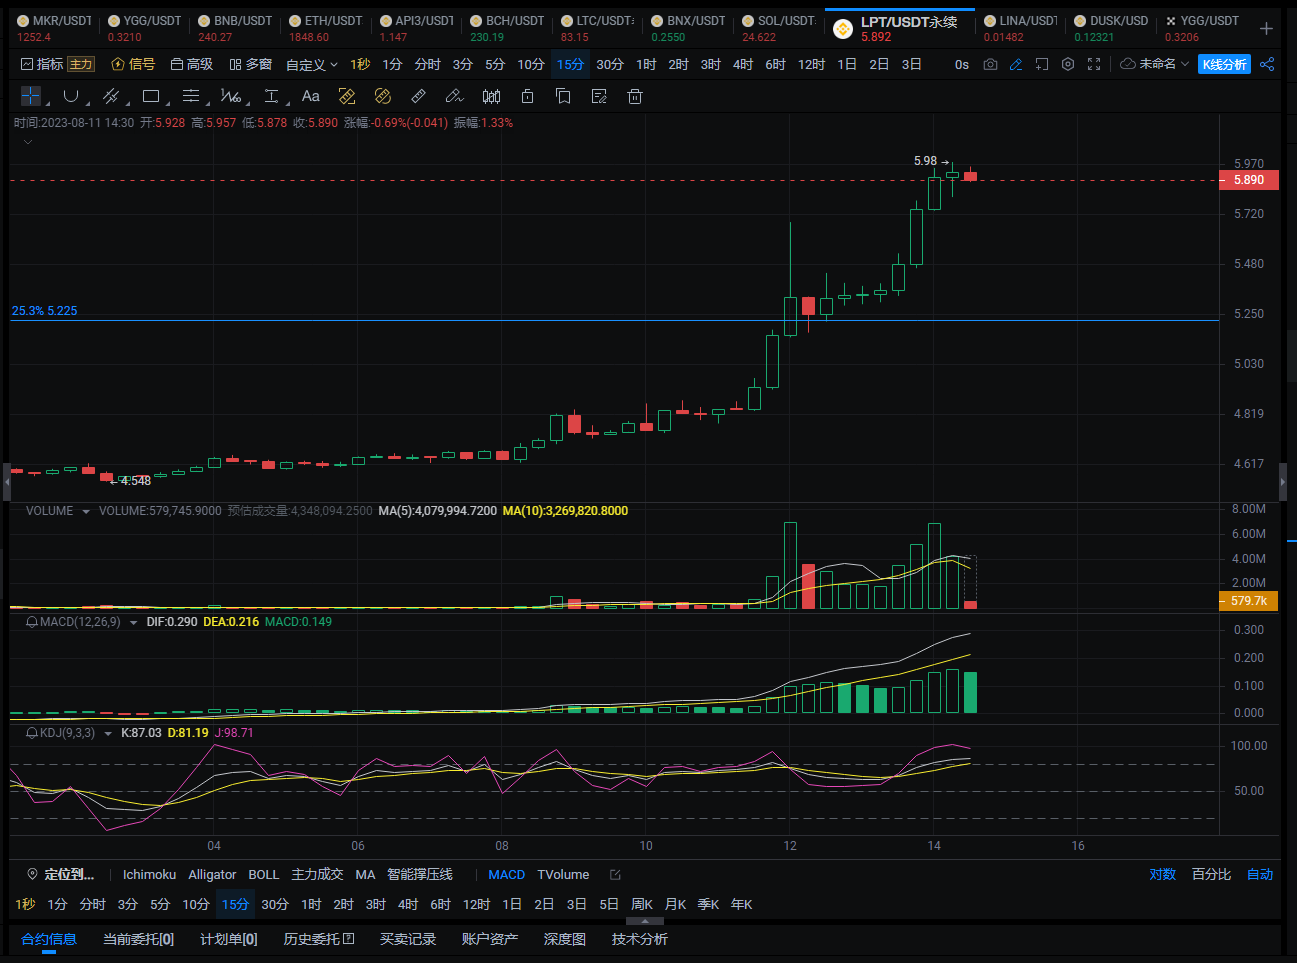Open the 多窗 multi-window layout
Screen dimensions: 1297x963
(x=250, y=64)
